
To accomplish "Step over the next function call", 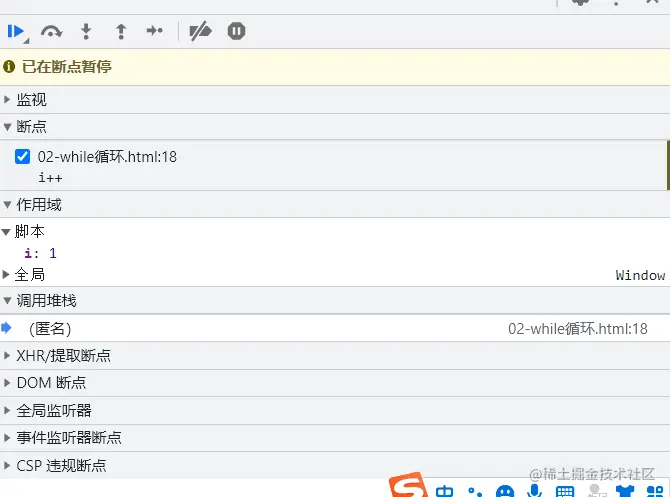I will (x=51, y=32).
